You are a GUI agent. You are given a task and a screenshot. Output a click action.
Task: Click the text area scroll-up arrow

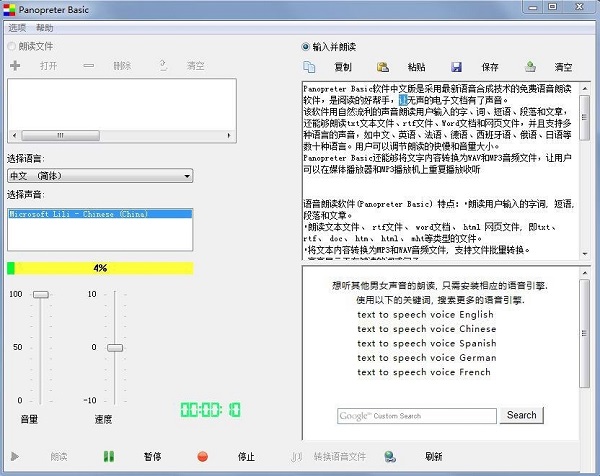coord(585,88)
